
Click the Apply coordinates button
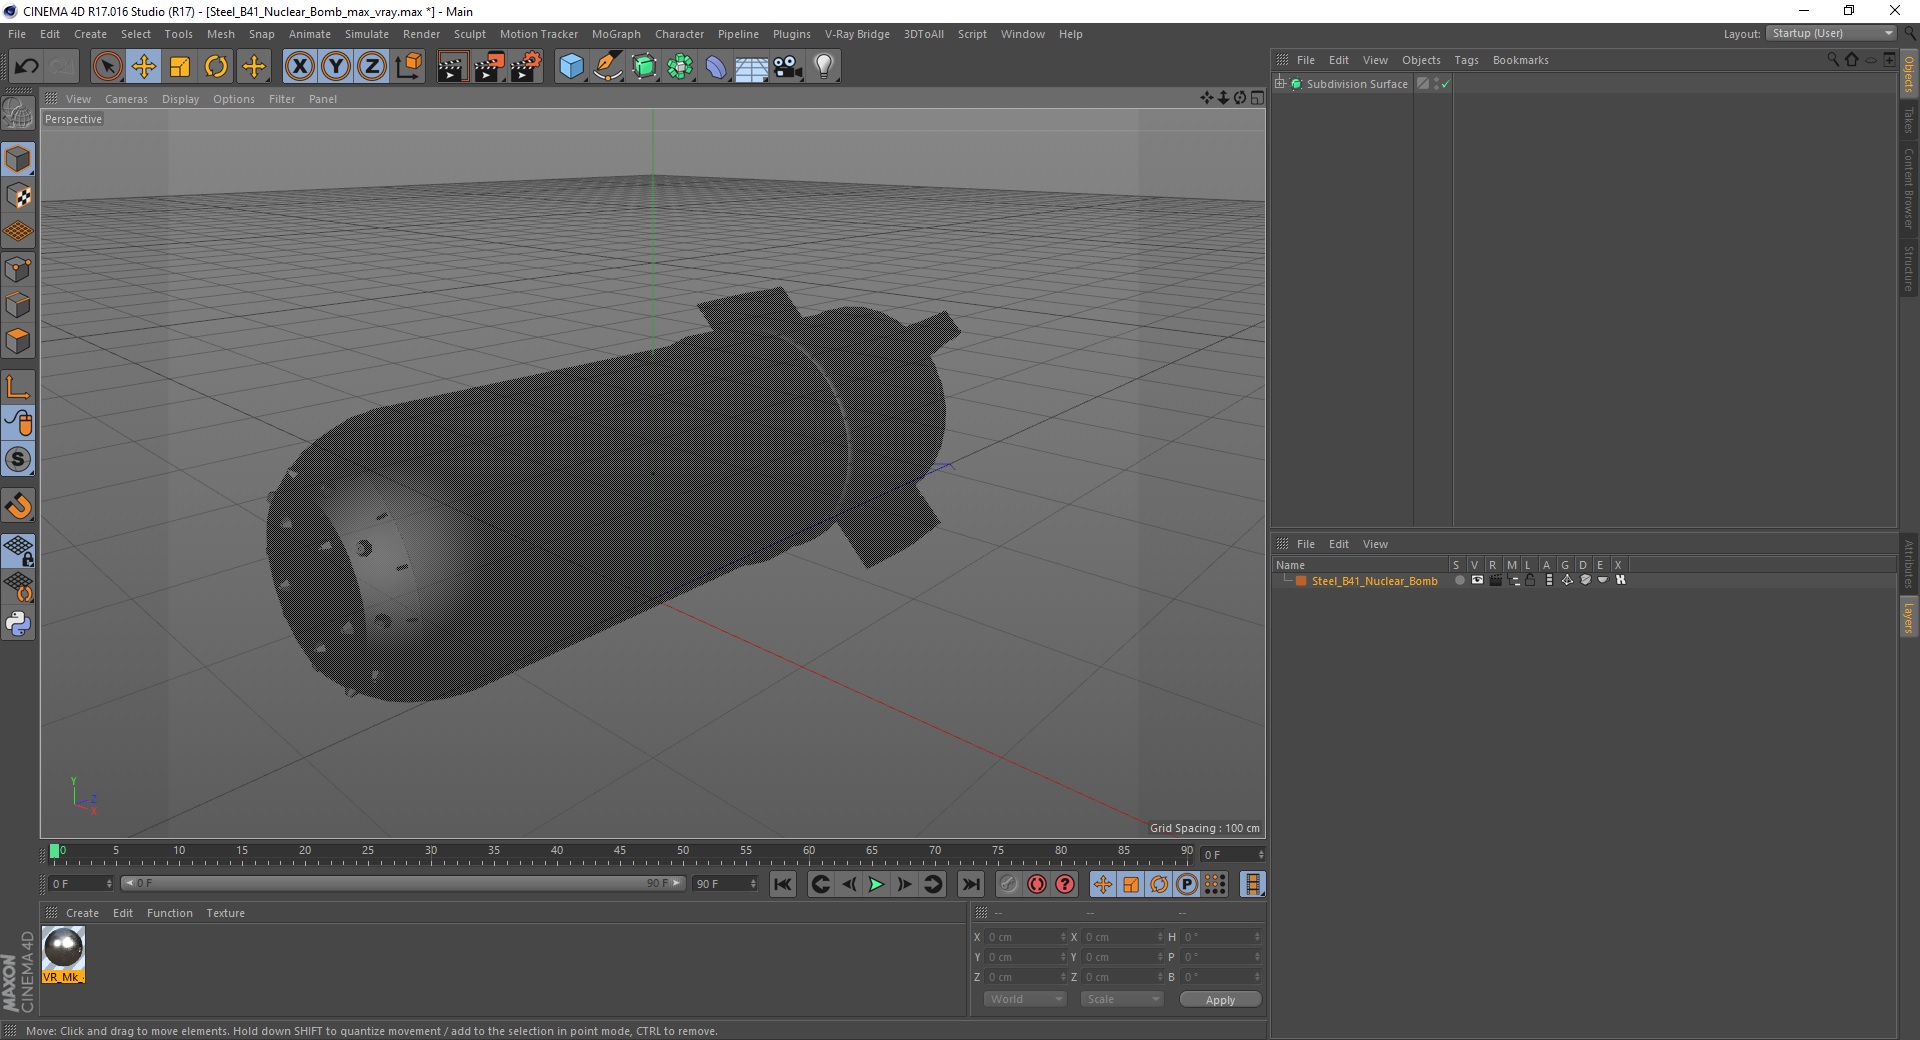[x=1220, y=999]
